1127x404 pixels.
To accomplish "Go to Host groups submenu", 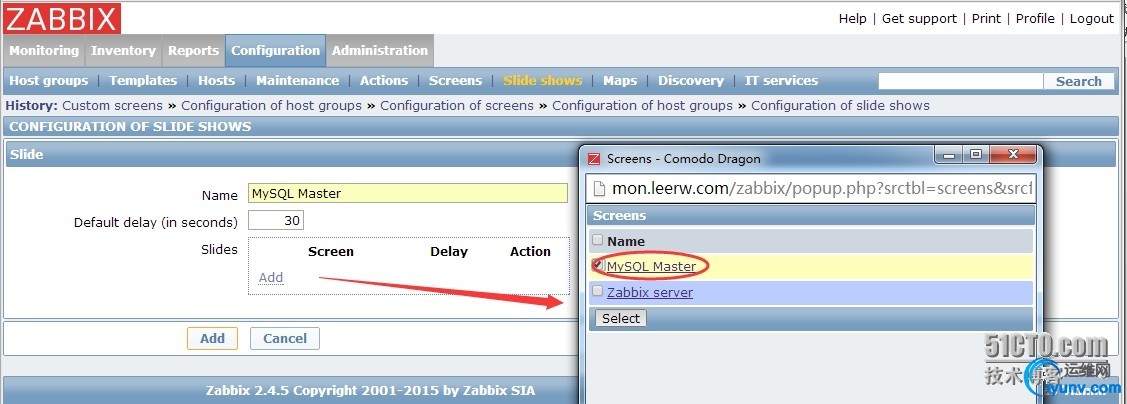I will (48, 81).
